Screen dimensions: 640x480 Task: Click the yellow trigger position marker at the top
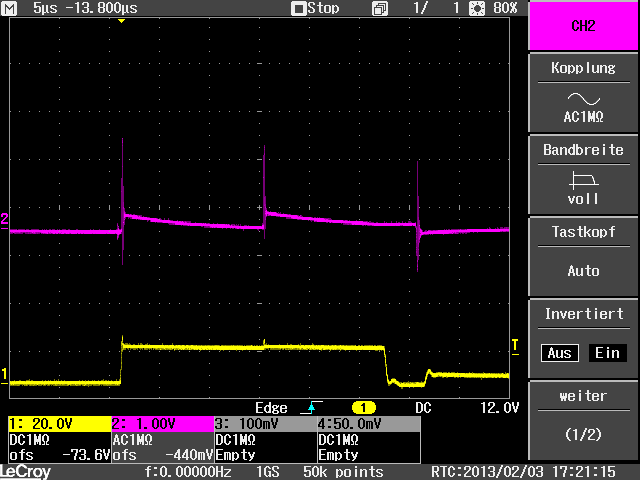click(121, 20)
